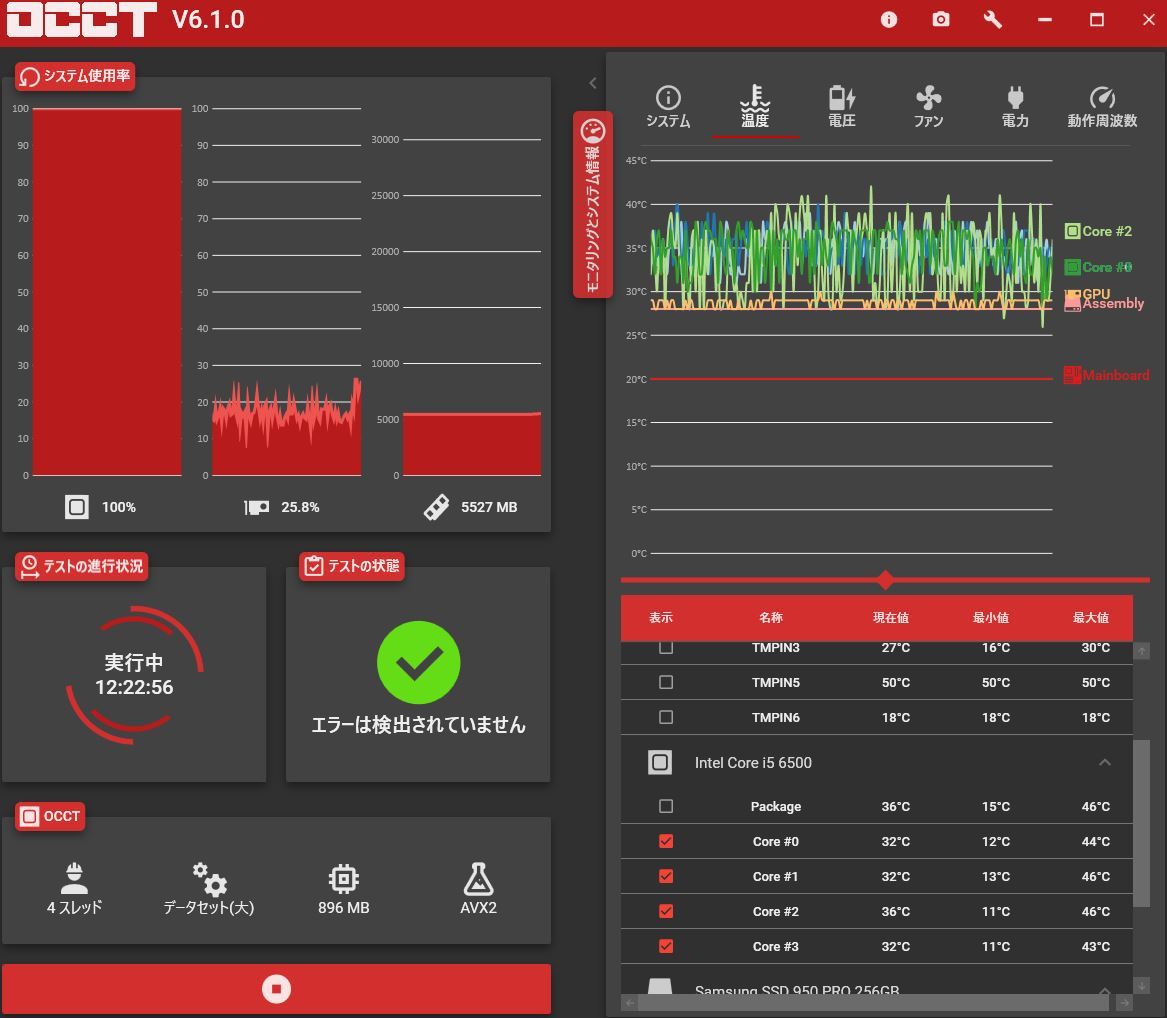Click the GPU usage icon beside 25.8%

(256, 507)
